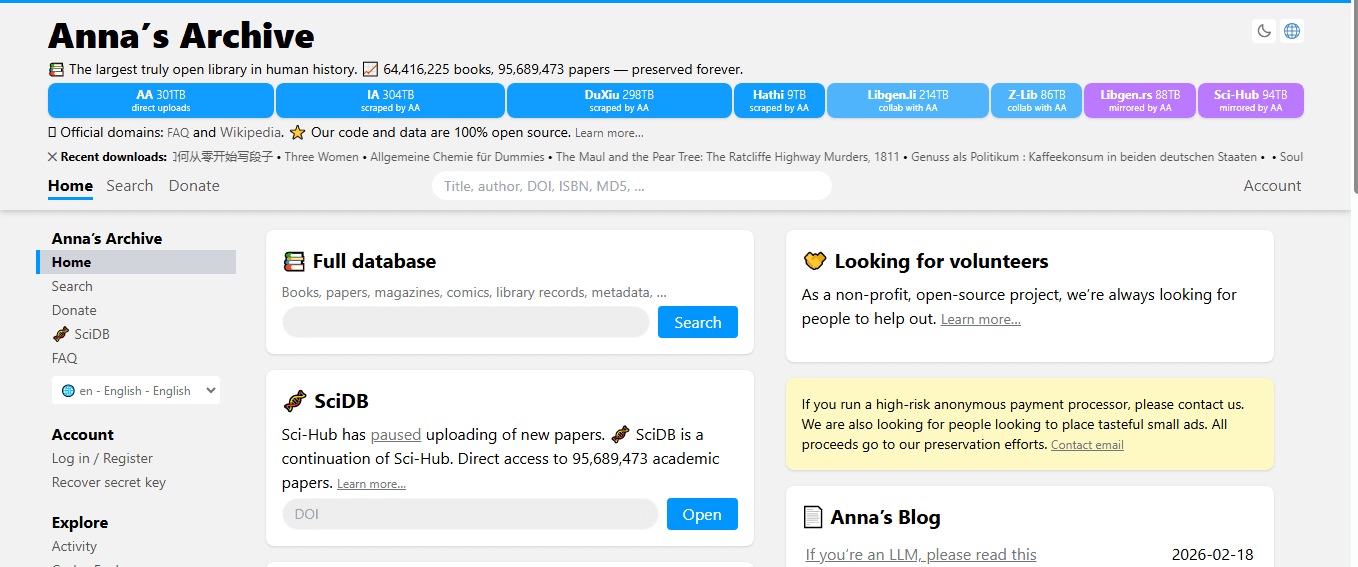The width and height of the screenshot is (1358, 567).
Task: Focus the Title, author, DOI search box
Action: coord(632,186)
